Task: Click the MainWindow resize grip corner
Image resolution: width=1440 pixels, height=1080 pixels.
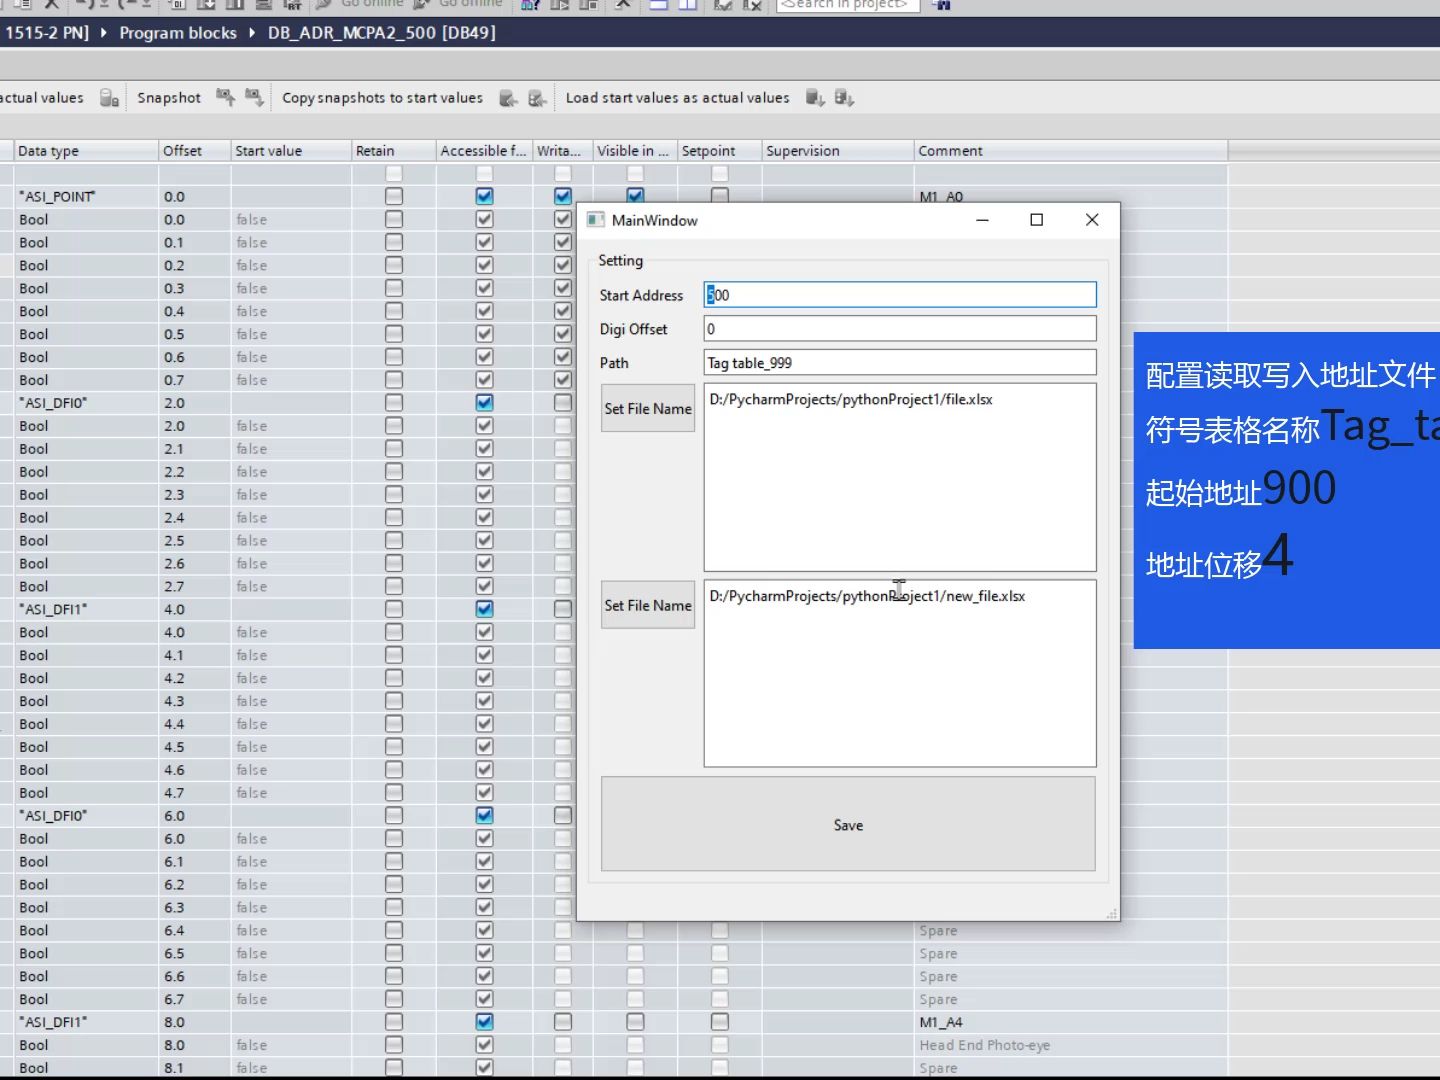Action: (x=1111, y=913)
